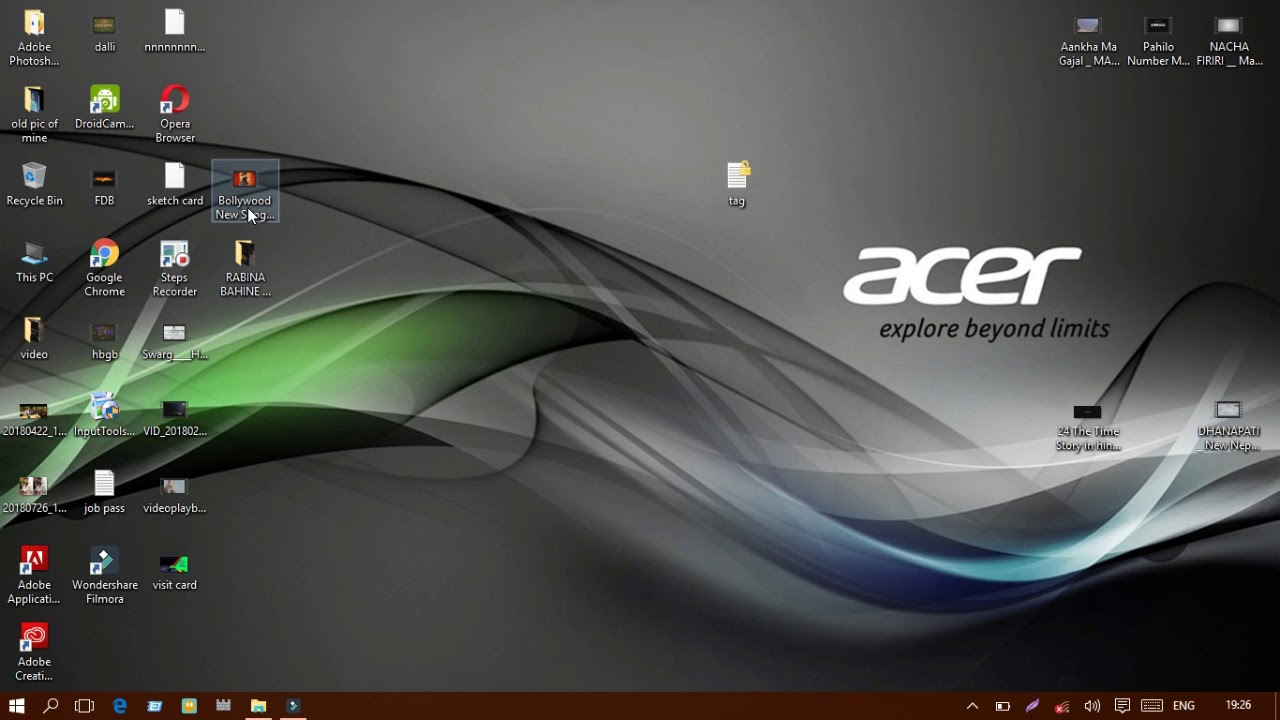Open the clock showing 19:26
This screenshot has width=1280, height=720.
tap(1238, 706)
